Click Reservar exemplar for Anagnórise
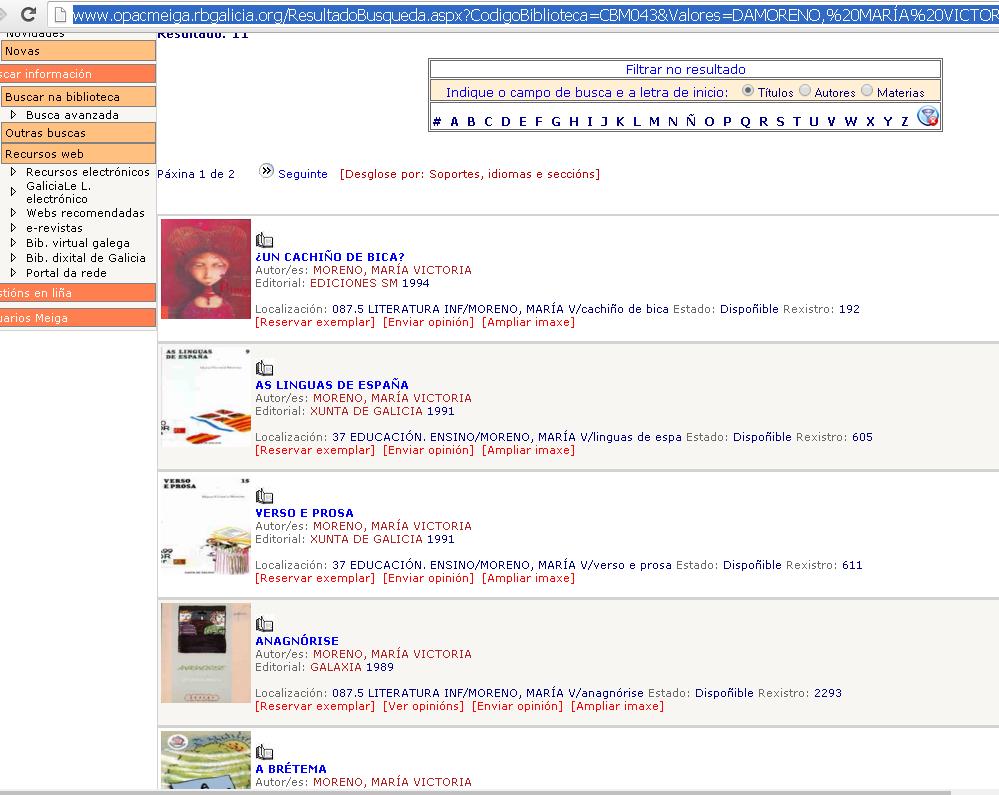999x795 pixels. (x=315, y=706)
